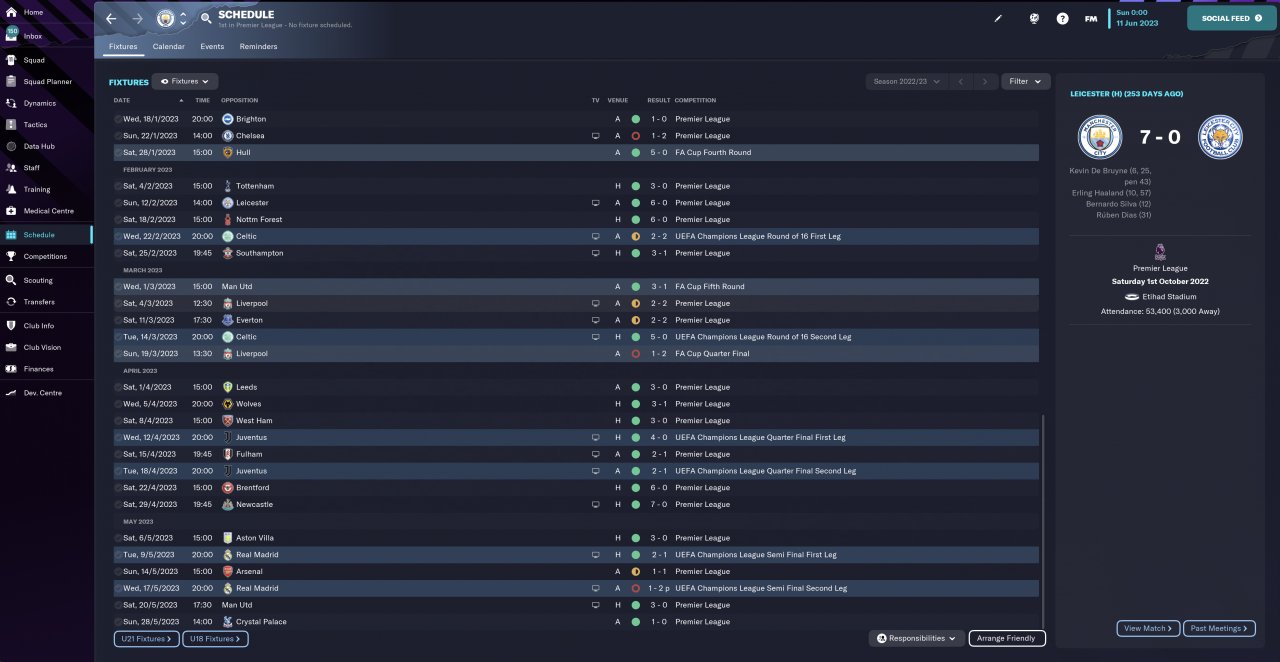Open the Fixtures view dropdown
Image resolution: width=1280 pixels, height=662 pixels.
pyautogui.click(x=185, y=82)
